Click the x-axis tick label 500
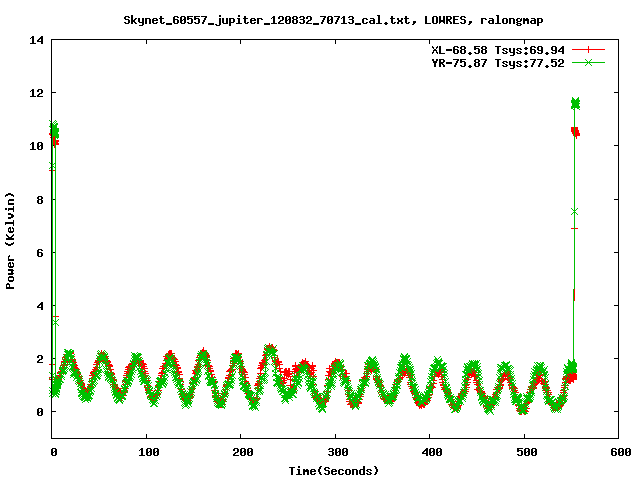Image resolution: width=640 pixels, height=480 pixels. [x=526, y=452]
